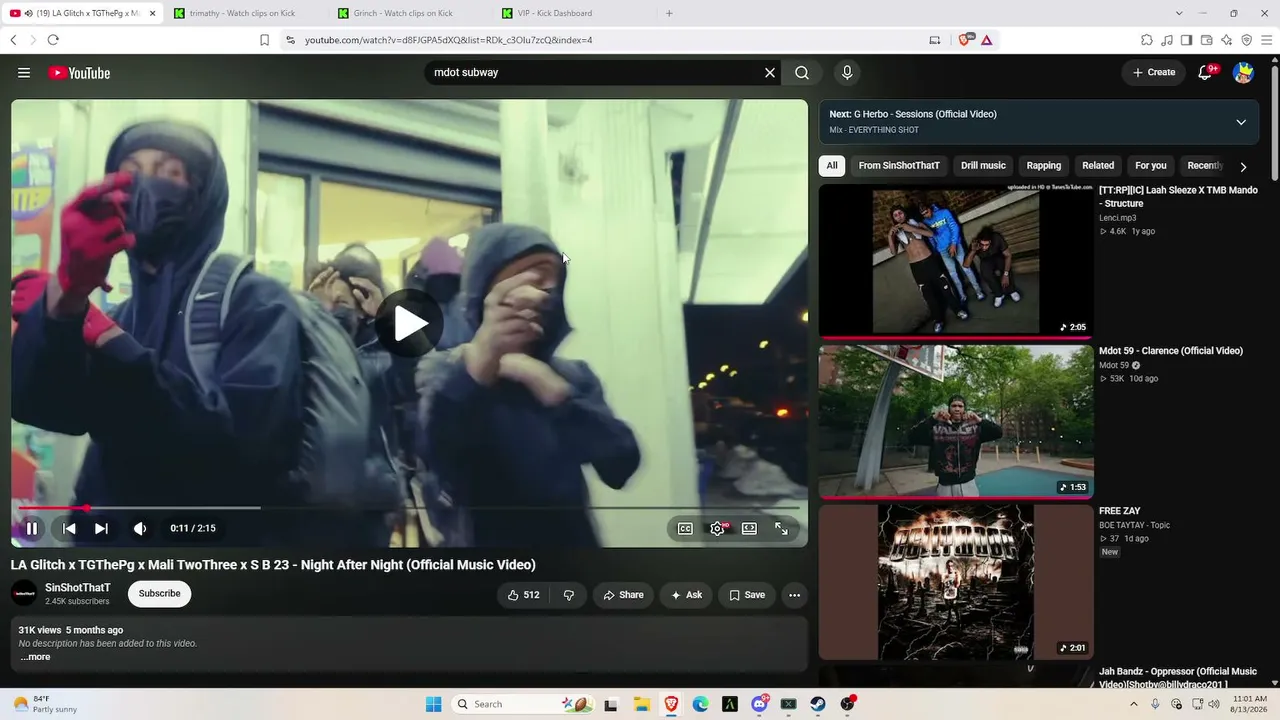Open the Brave media playlist music icon
The image size is (1280, 720).
pyautogui.click(x=1167, y=40)
